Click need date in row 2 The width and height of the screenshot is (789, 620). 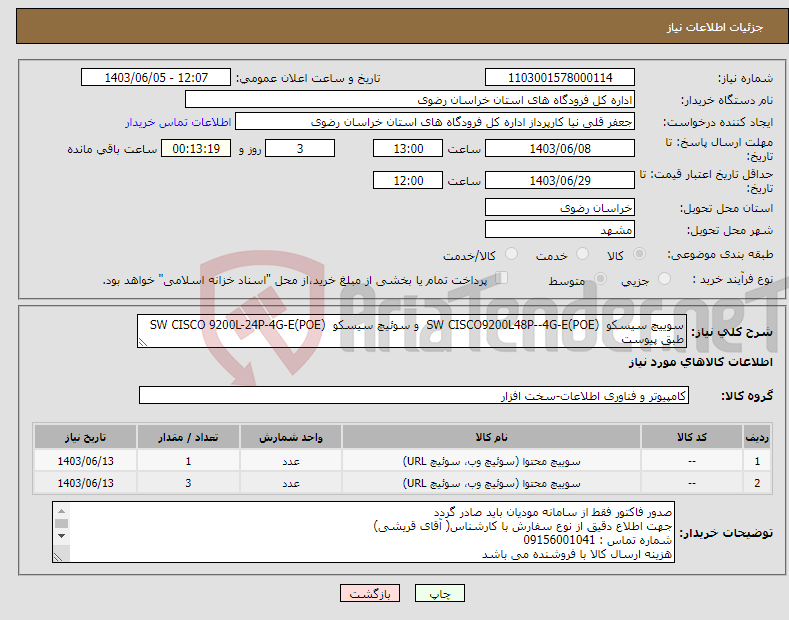pyautogui.click(x=86, y=483)
